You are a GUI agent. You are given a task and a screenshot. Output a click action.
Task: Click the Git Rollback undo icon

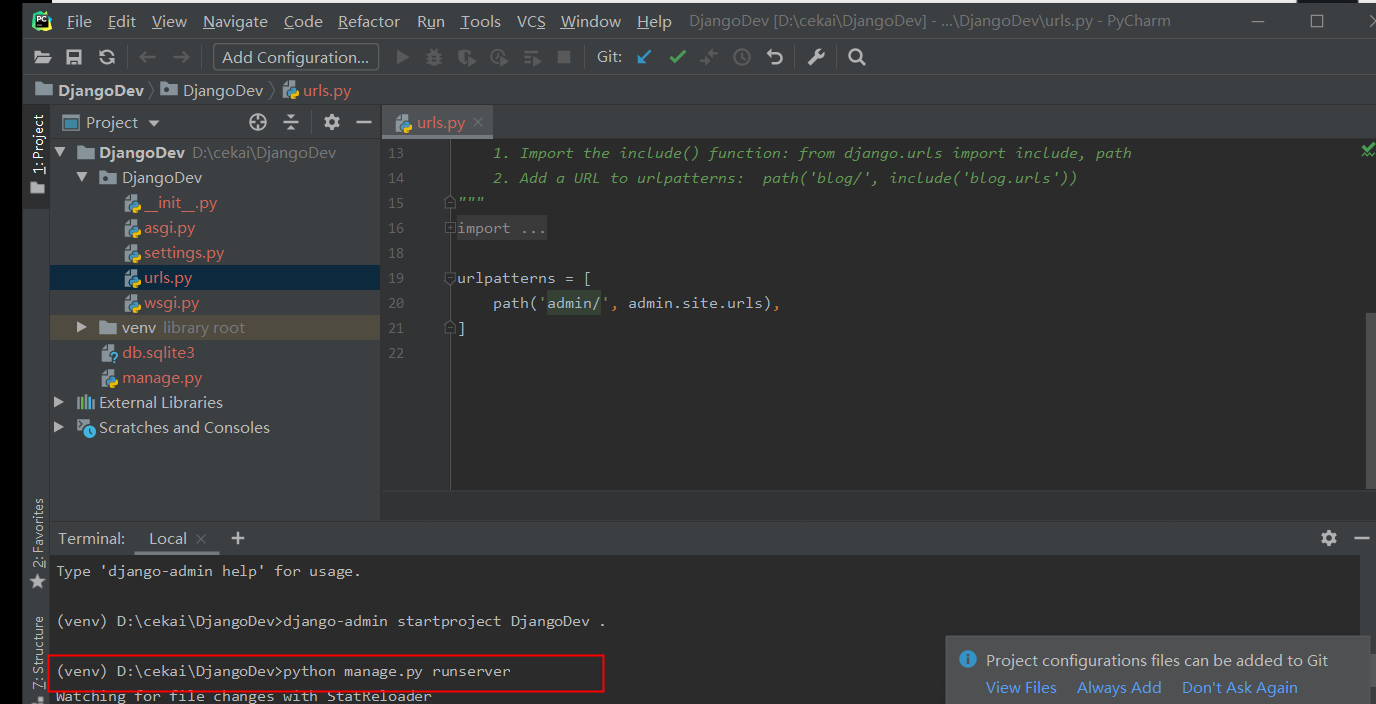[x=774, y=57]
